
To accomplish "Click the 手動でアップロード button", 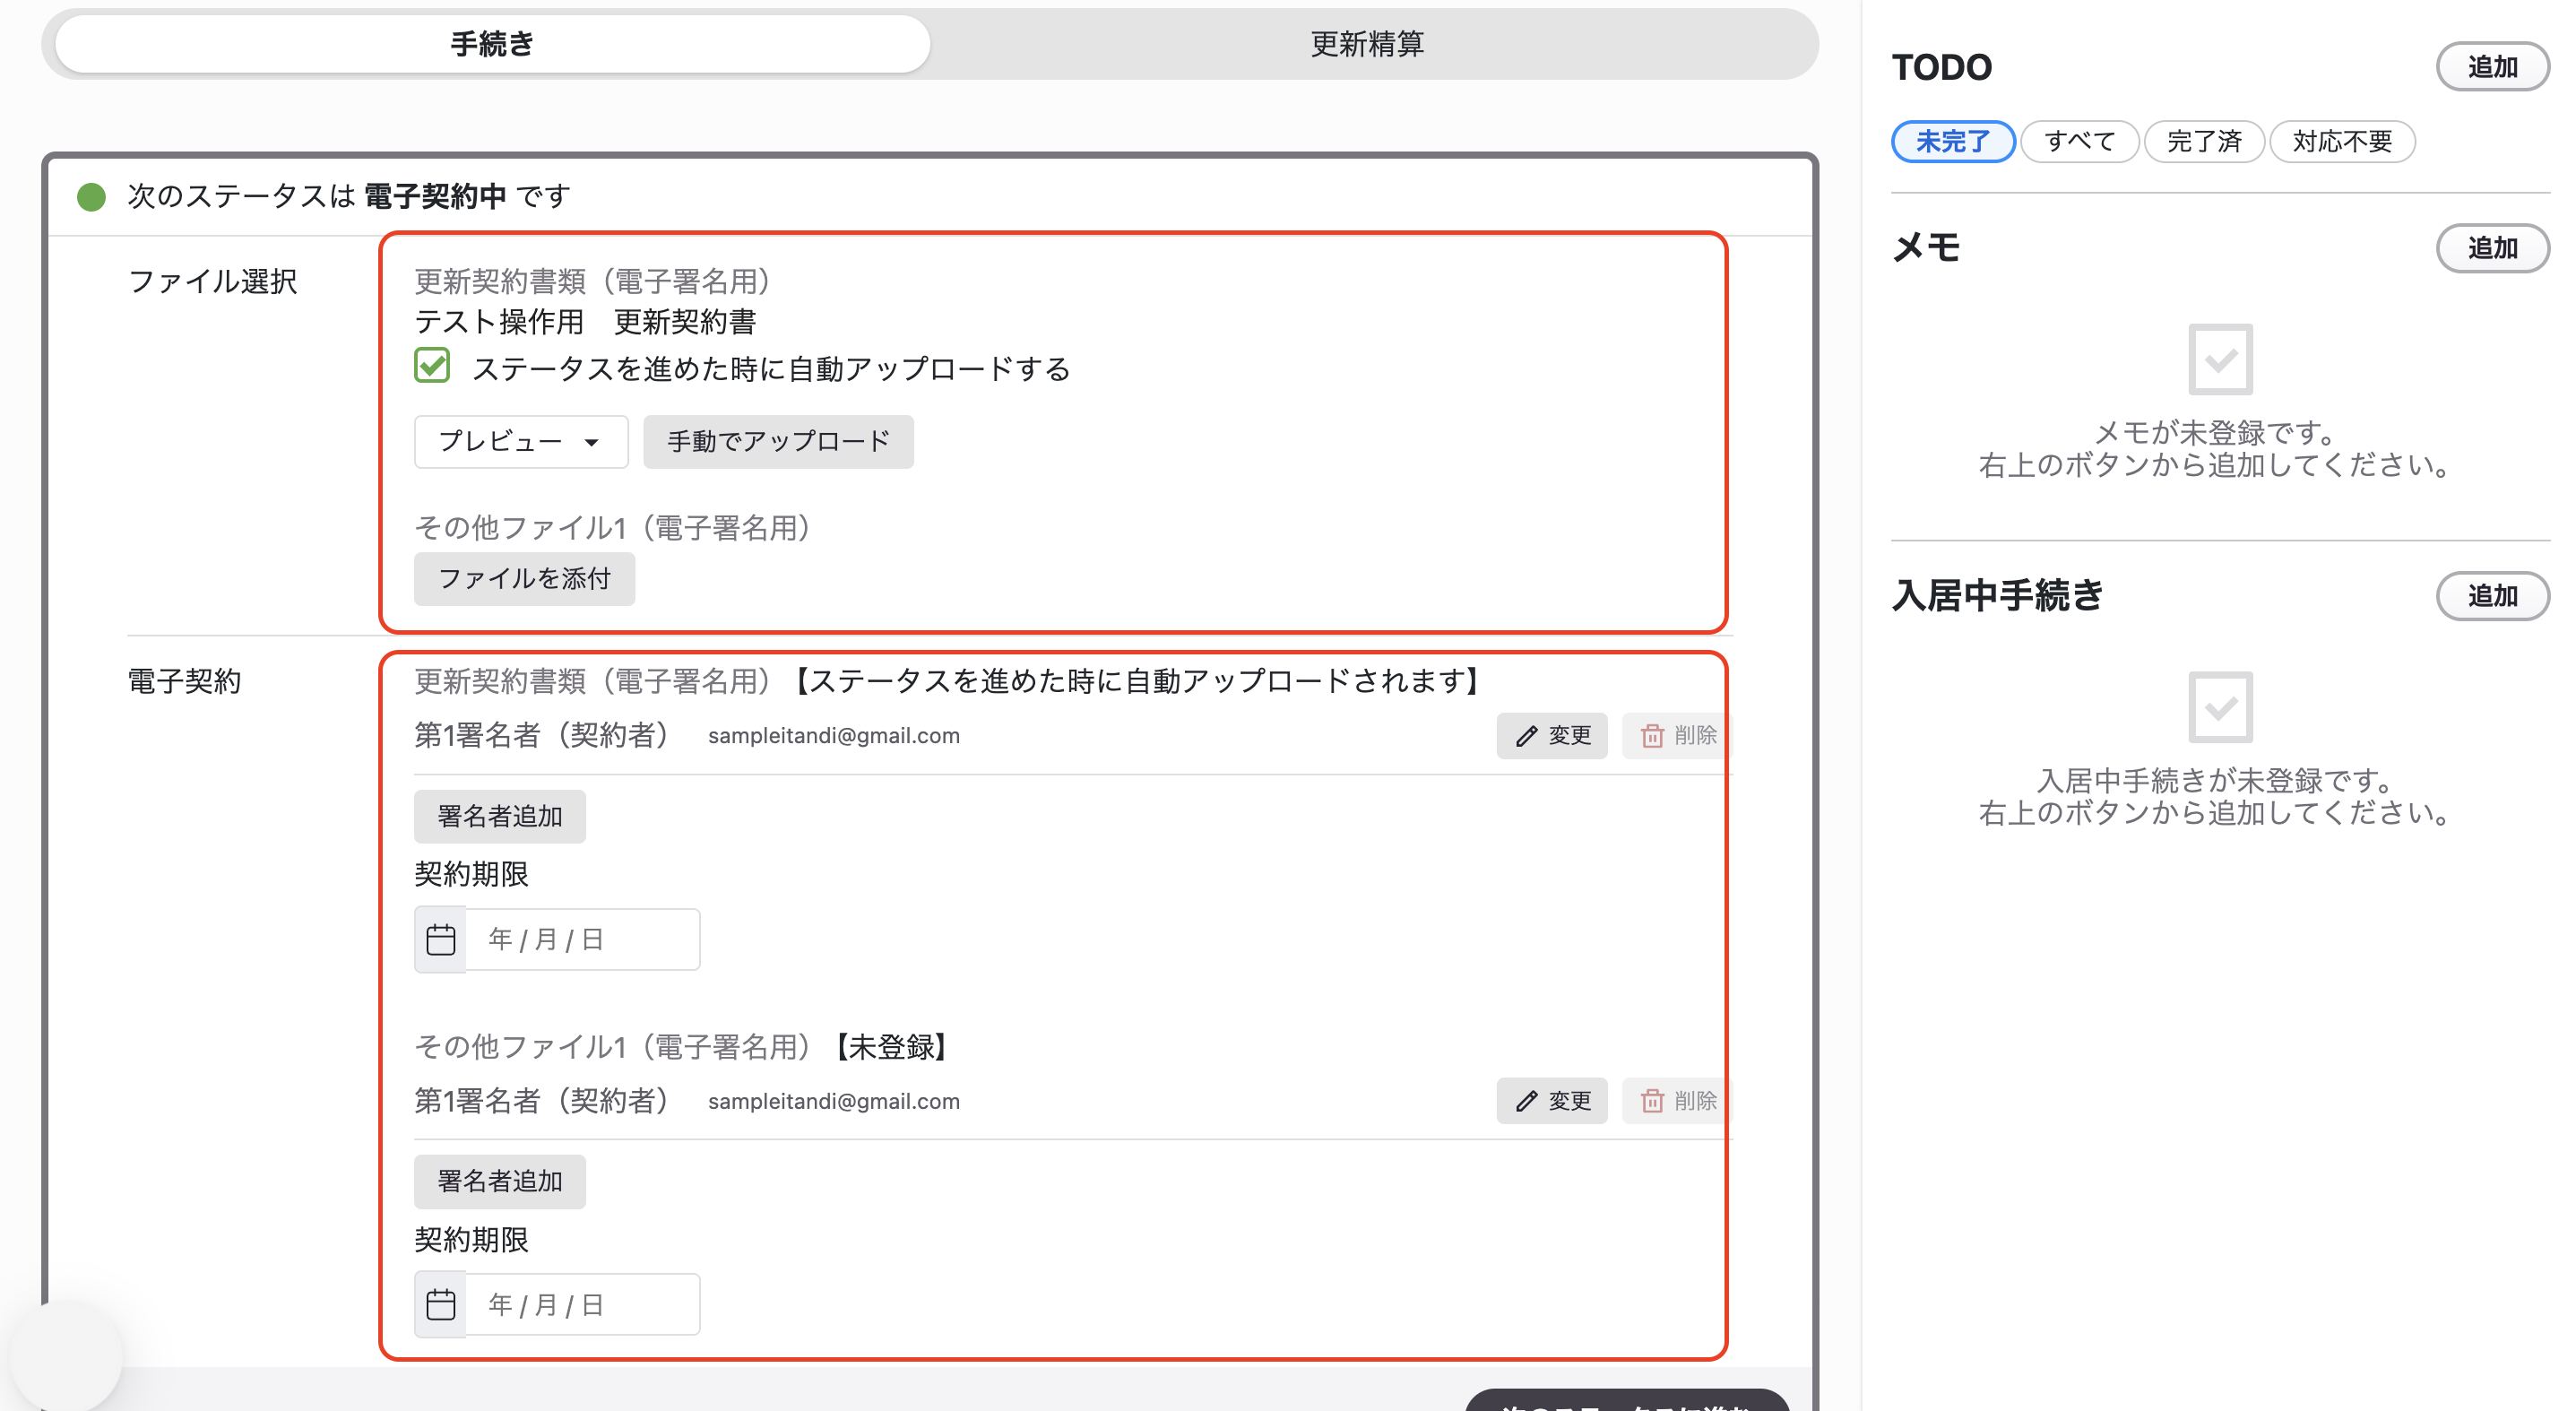I will (x=778, y=442).
